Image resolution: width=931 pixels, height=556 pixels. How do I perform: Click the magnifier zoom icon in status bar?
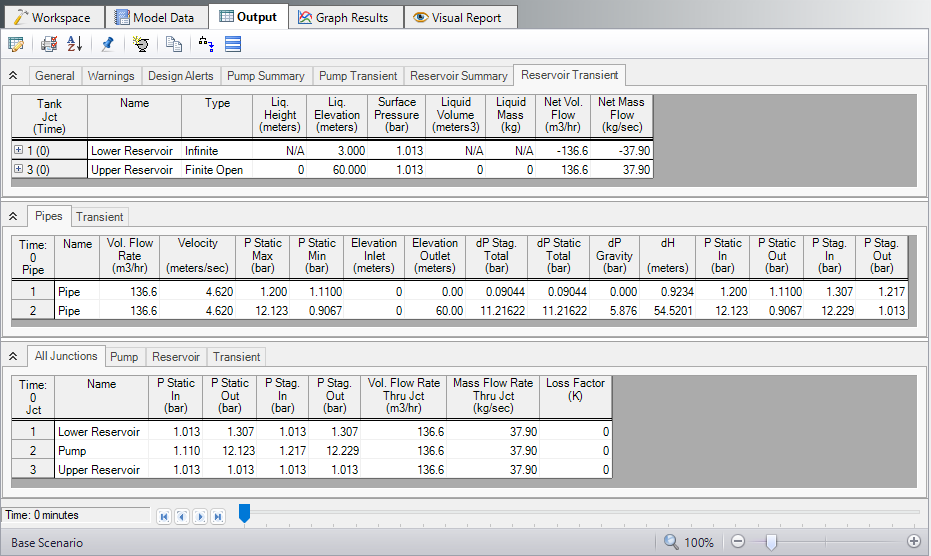point(670,542)
